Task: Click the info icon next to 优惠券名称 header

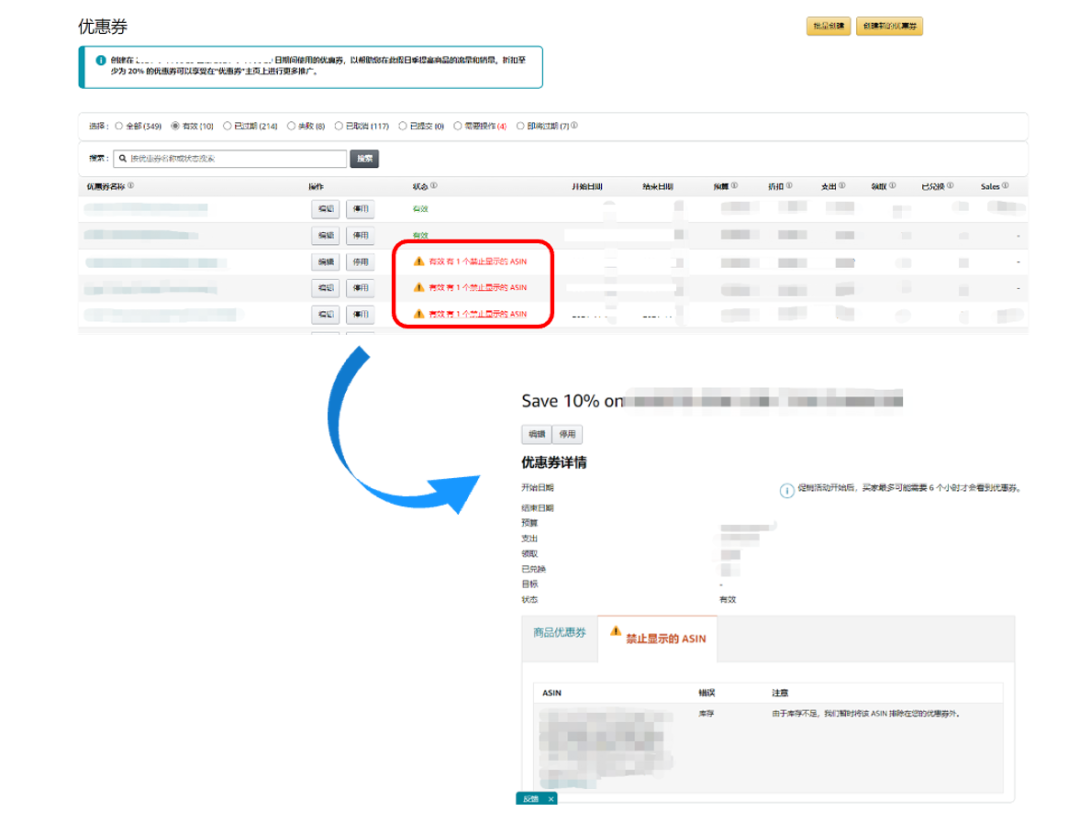Action: [x=131, y=186]
